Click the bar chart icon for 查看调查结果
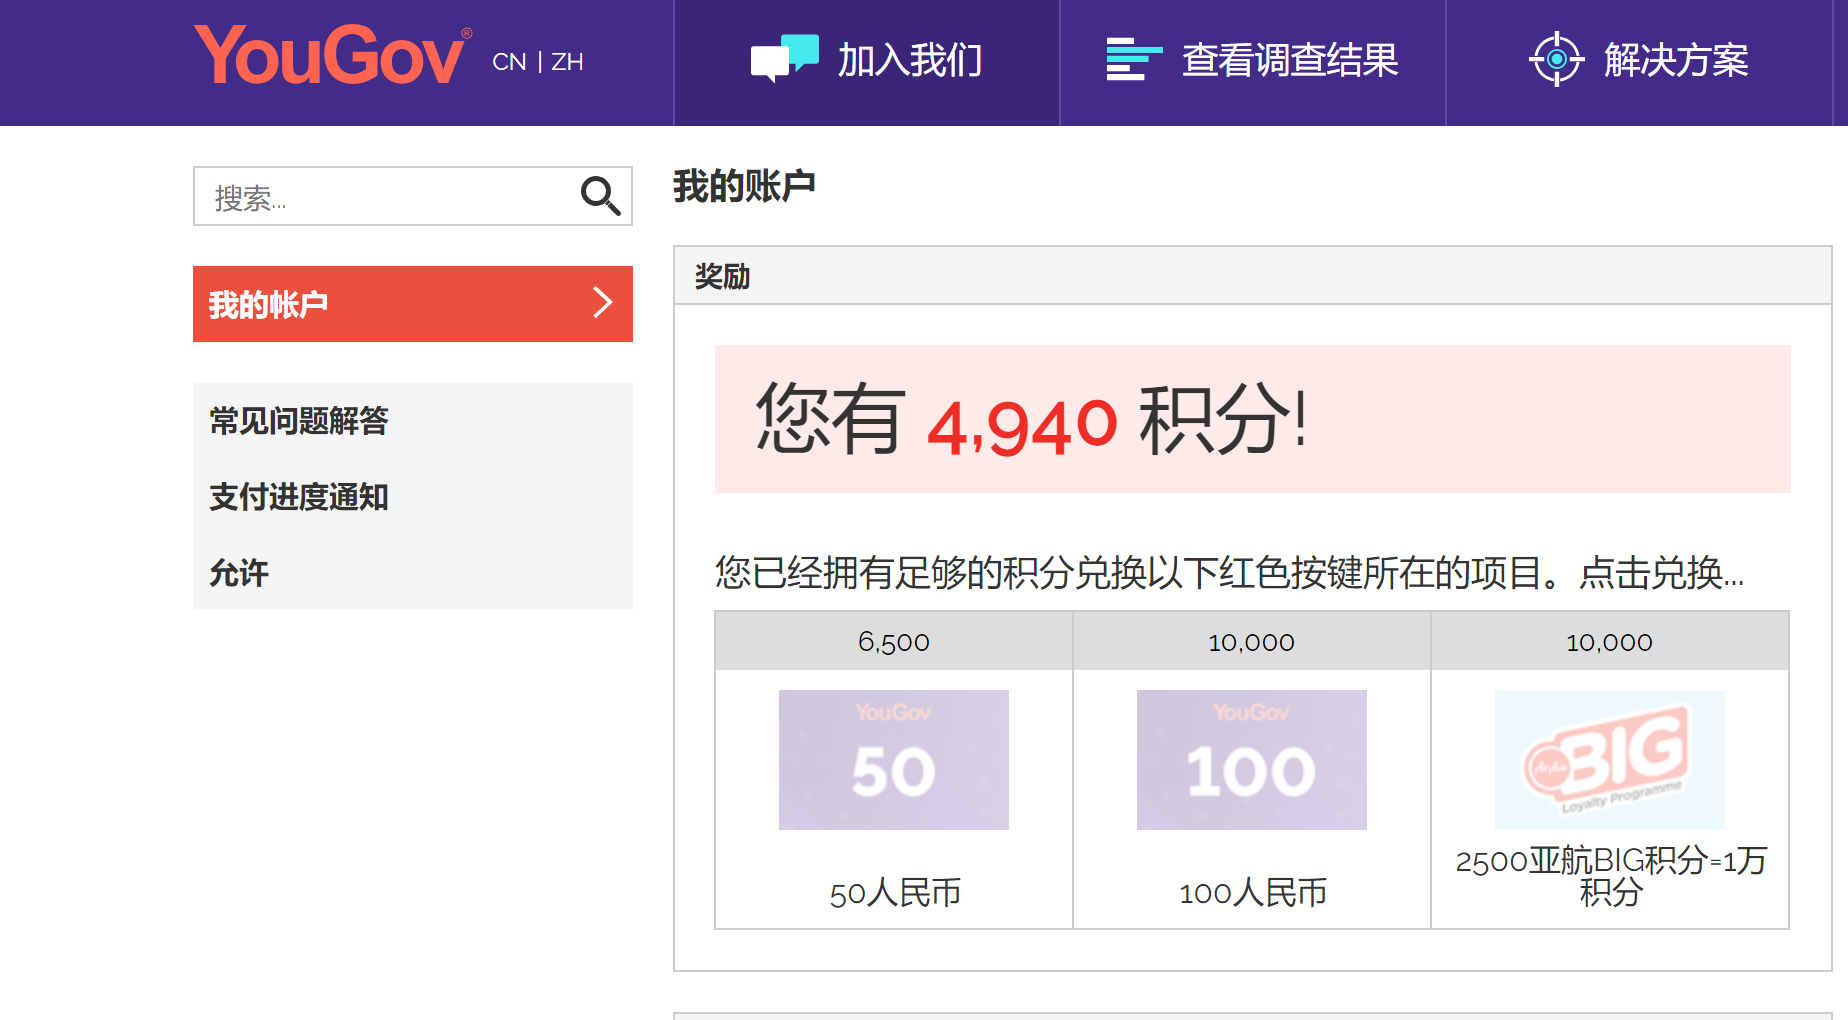The image size is (1848, 1020). coord(1133,59)
